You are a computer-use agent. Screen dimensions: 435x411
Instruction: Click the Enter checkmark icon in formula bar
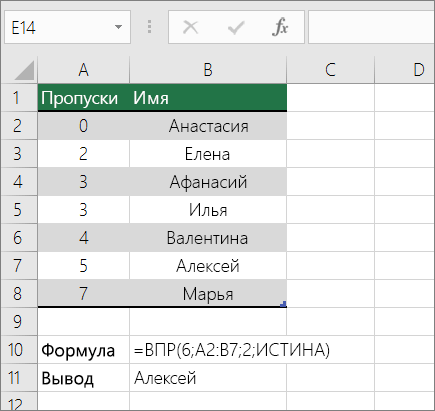236,27
